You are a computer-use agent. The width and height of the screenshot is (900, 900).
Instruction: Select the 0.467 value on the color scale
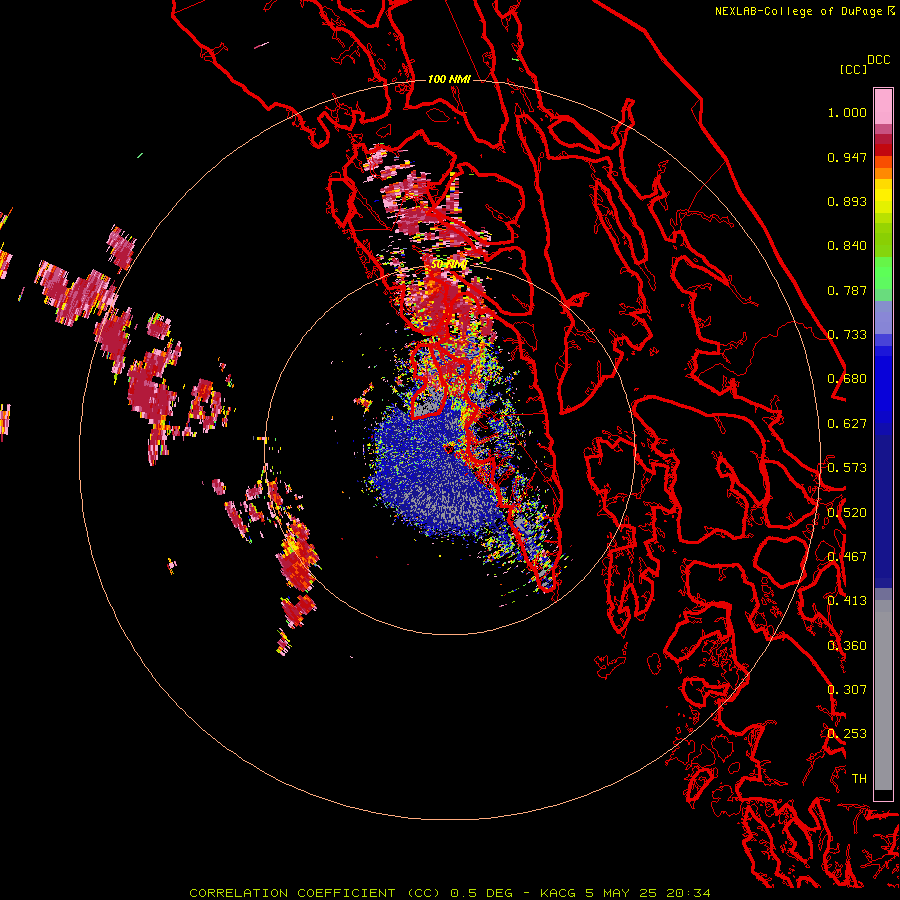[847, 557]
